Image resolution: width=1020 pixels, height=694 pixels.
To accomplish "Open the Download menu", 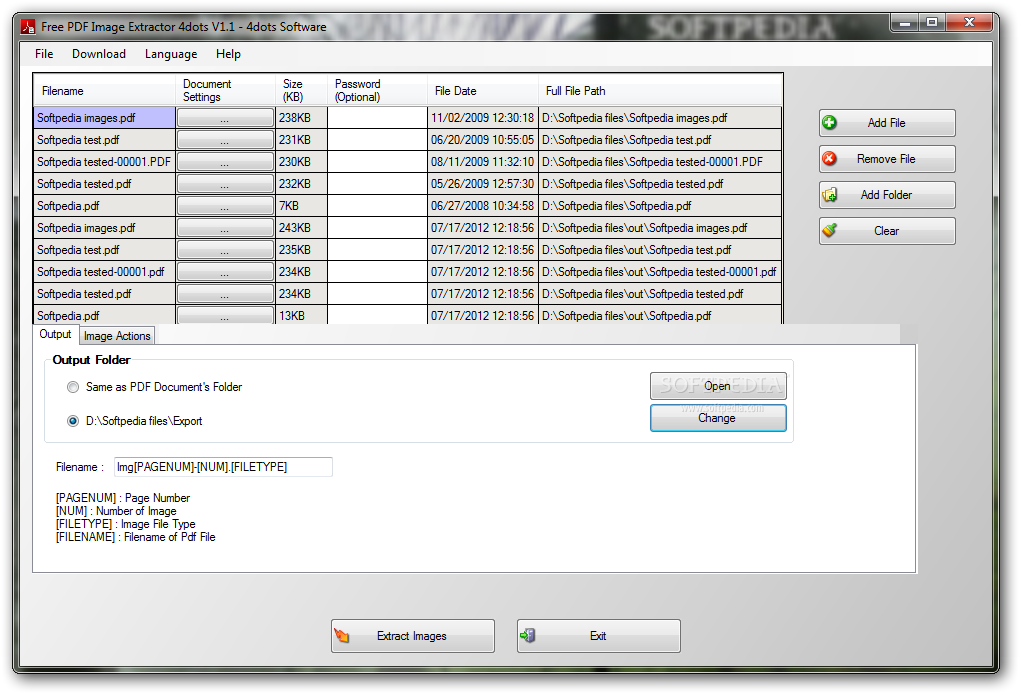I will (x=99, y=54).
